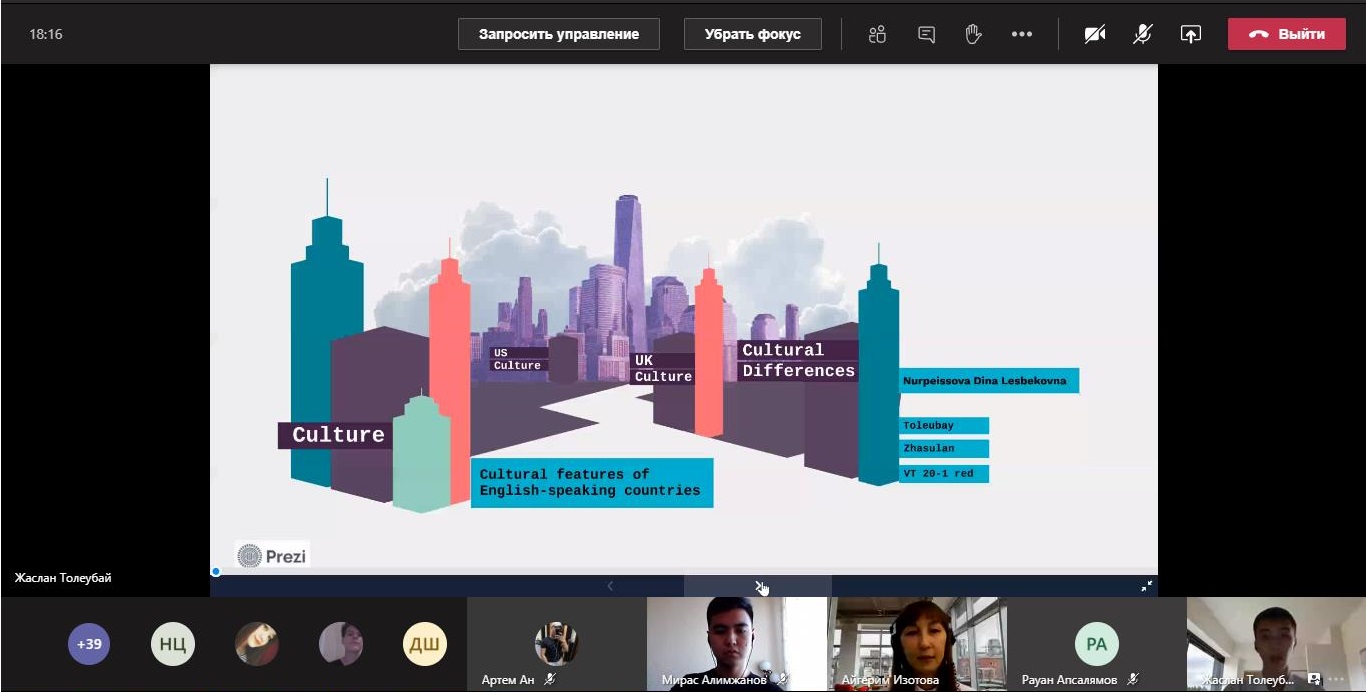Expand presentation to full screen
This screenshot has width=1366, height=692.
tap(1147, 586)
